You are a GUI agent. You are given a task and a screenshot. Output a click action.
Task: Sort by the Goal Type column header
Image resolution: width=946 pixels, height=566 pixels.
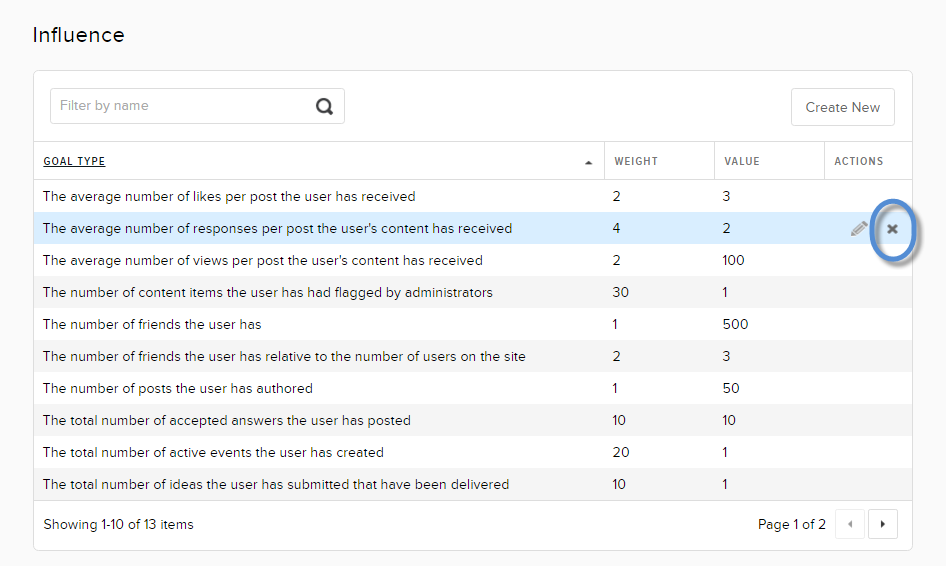pos(74,162)
